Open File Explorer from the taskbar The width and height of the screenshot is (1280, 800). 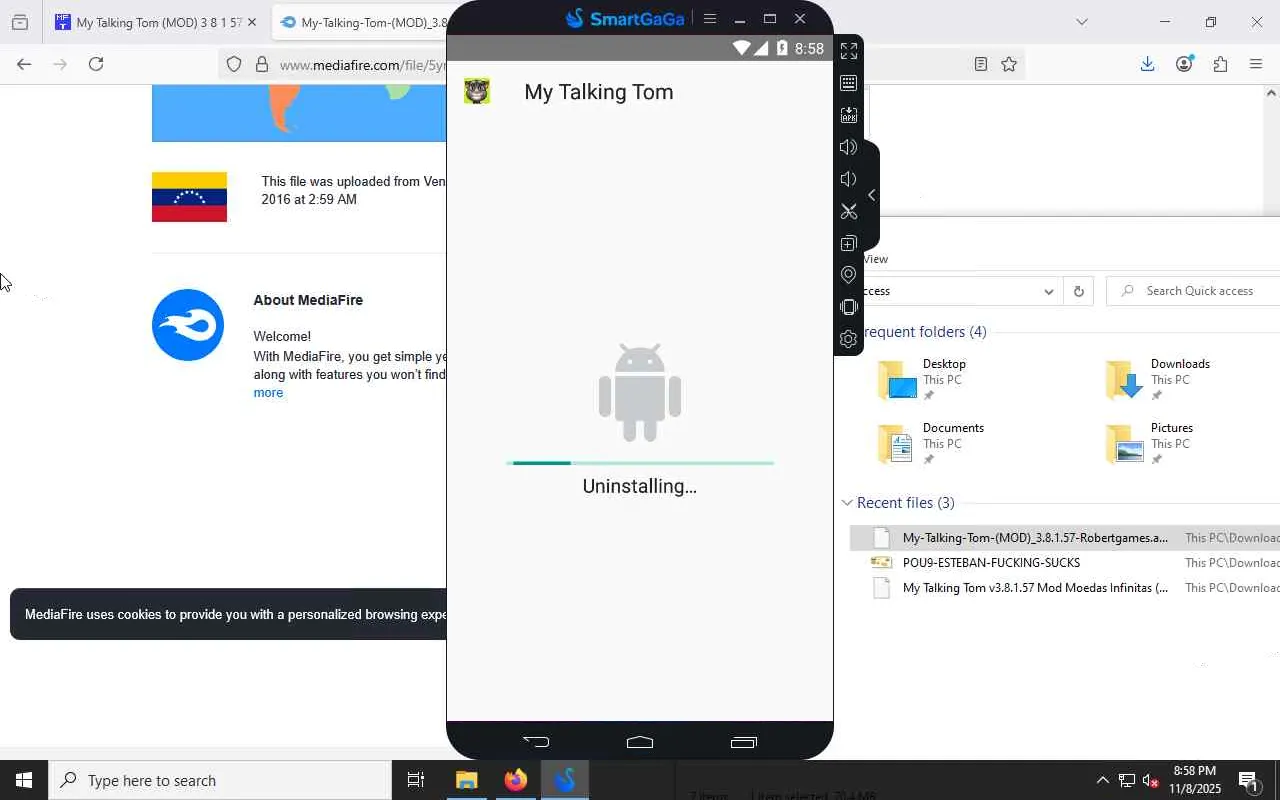[467, 780]
